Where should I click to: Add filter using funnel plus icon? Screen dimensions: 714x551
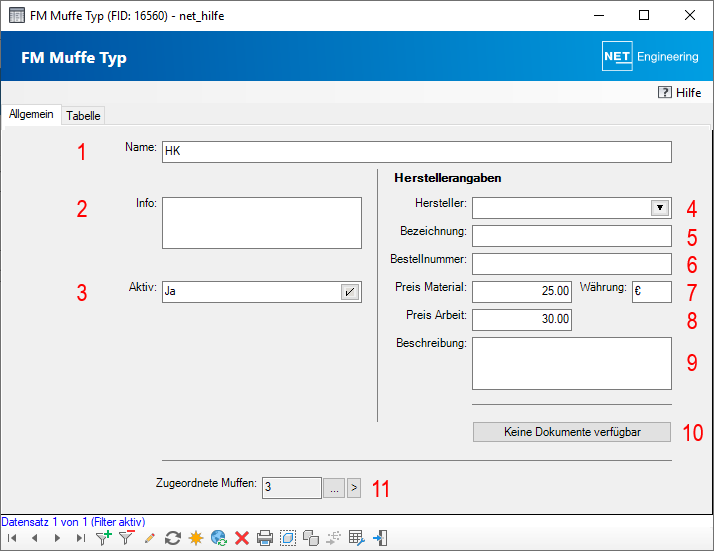(x=103, y=538)
